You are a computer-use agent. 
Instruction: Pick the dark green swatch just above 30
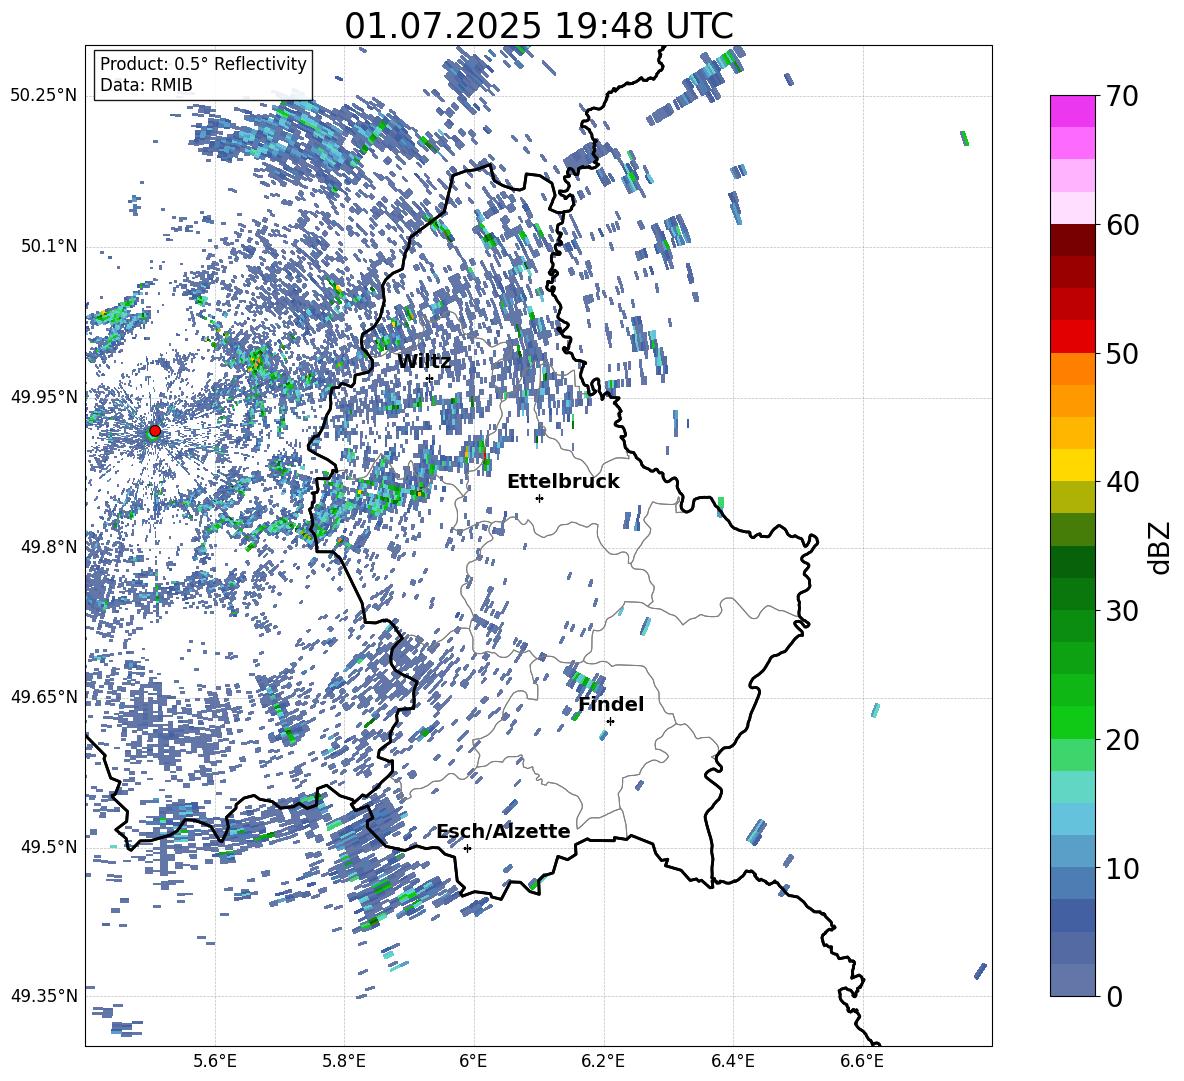click(1072, 594)
